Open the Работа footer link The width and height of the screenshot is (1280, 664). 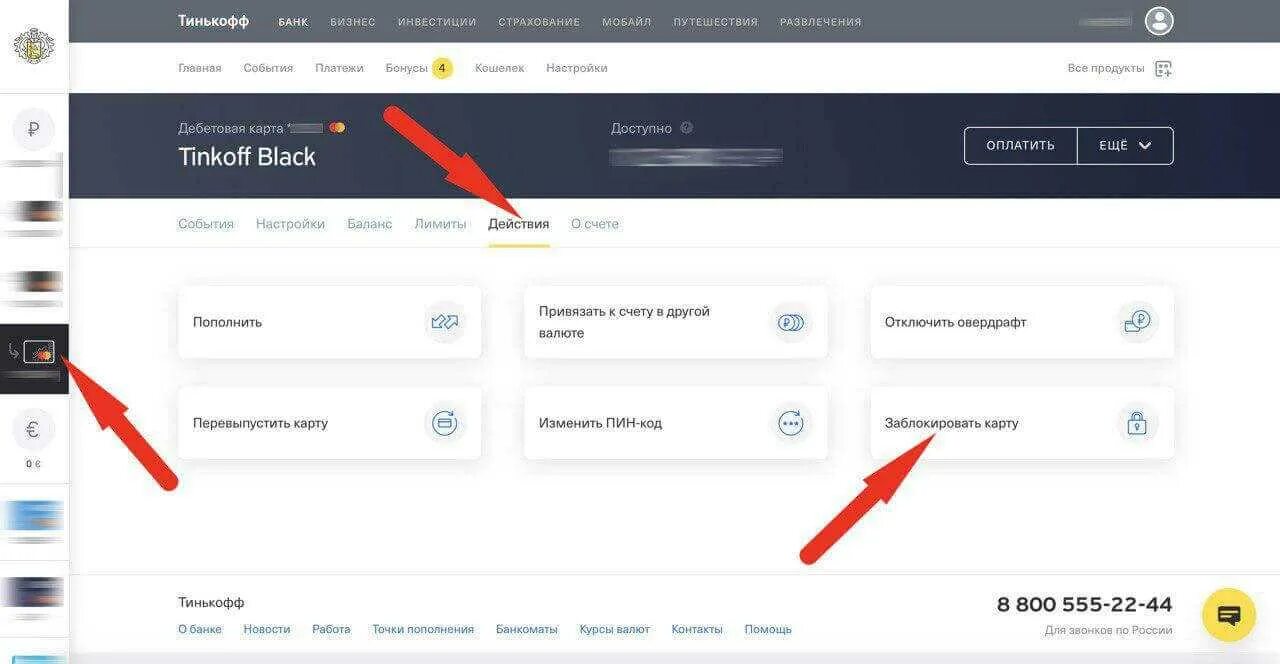(331, 629)
